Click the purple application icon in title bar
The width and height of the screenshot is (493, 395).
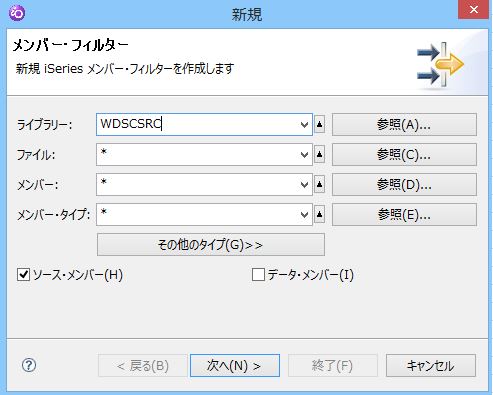17,13
